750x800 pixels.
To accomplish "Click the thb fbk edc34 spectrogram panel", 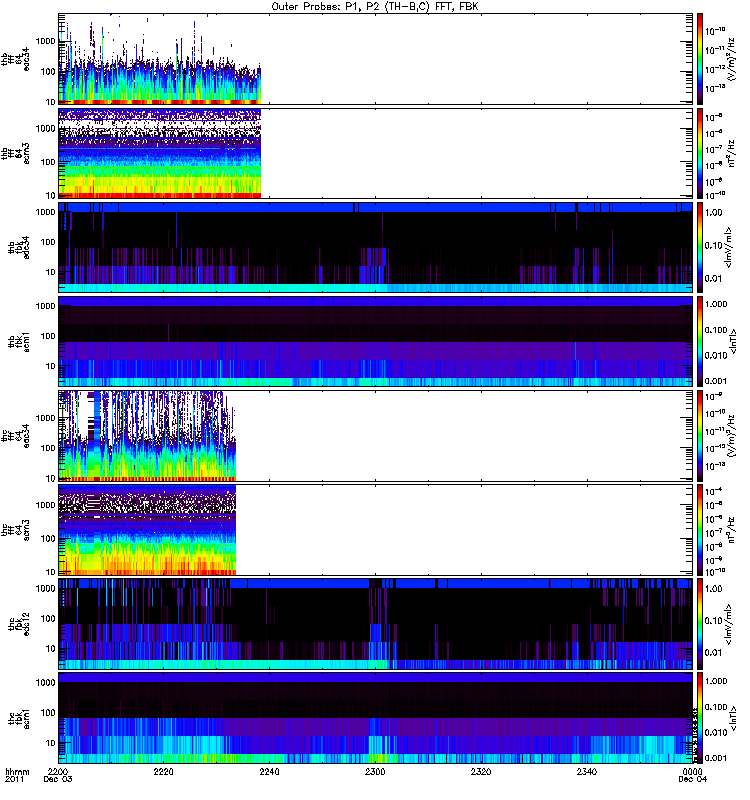I will (376, 247).
